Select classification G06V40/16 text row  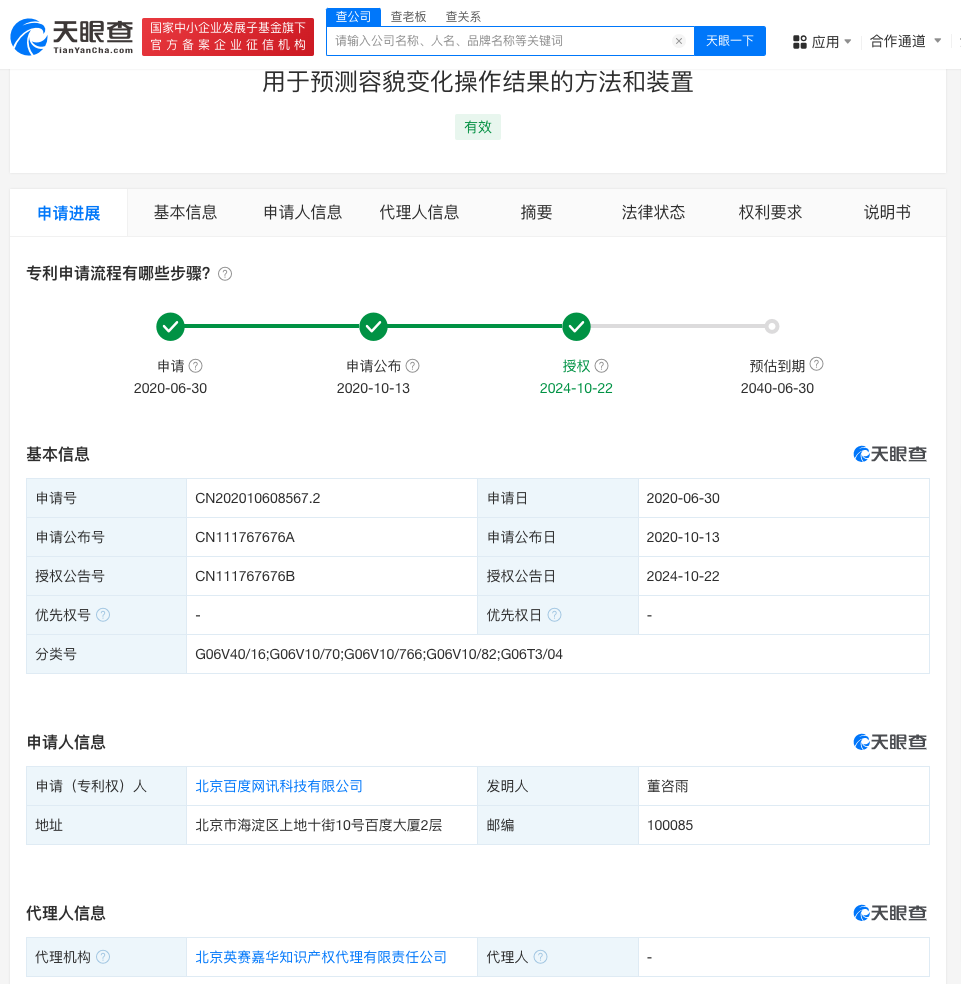[378, 654]
